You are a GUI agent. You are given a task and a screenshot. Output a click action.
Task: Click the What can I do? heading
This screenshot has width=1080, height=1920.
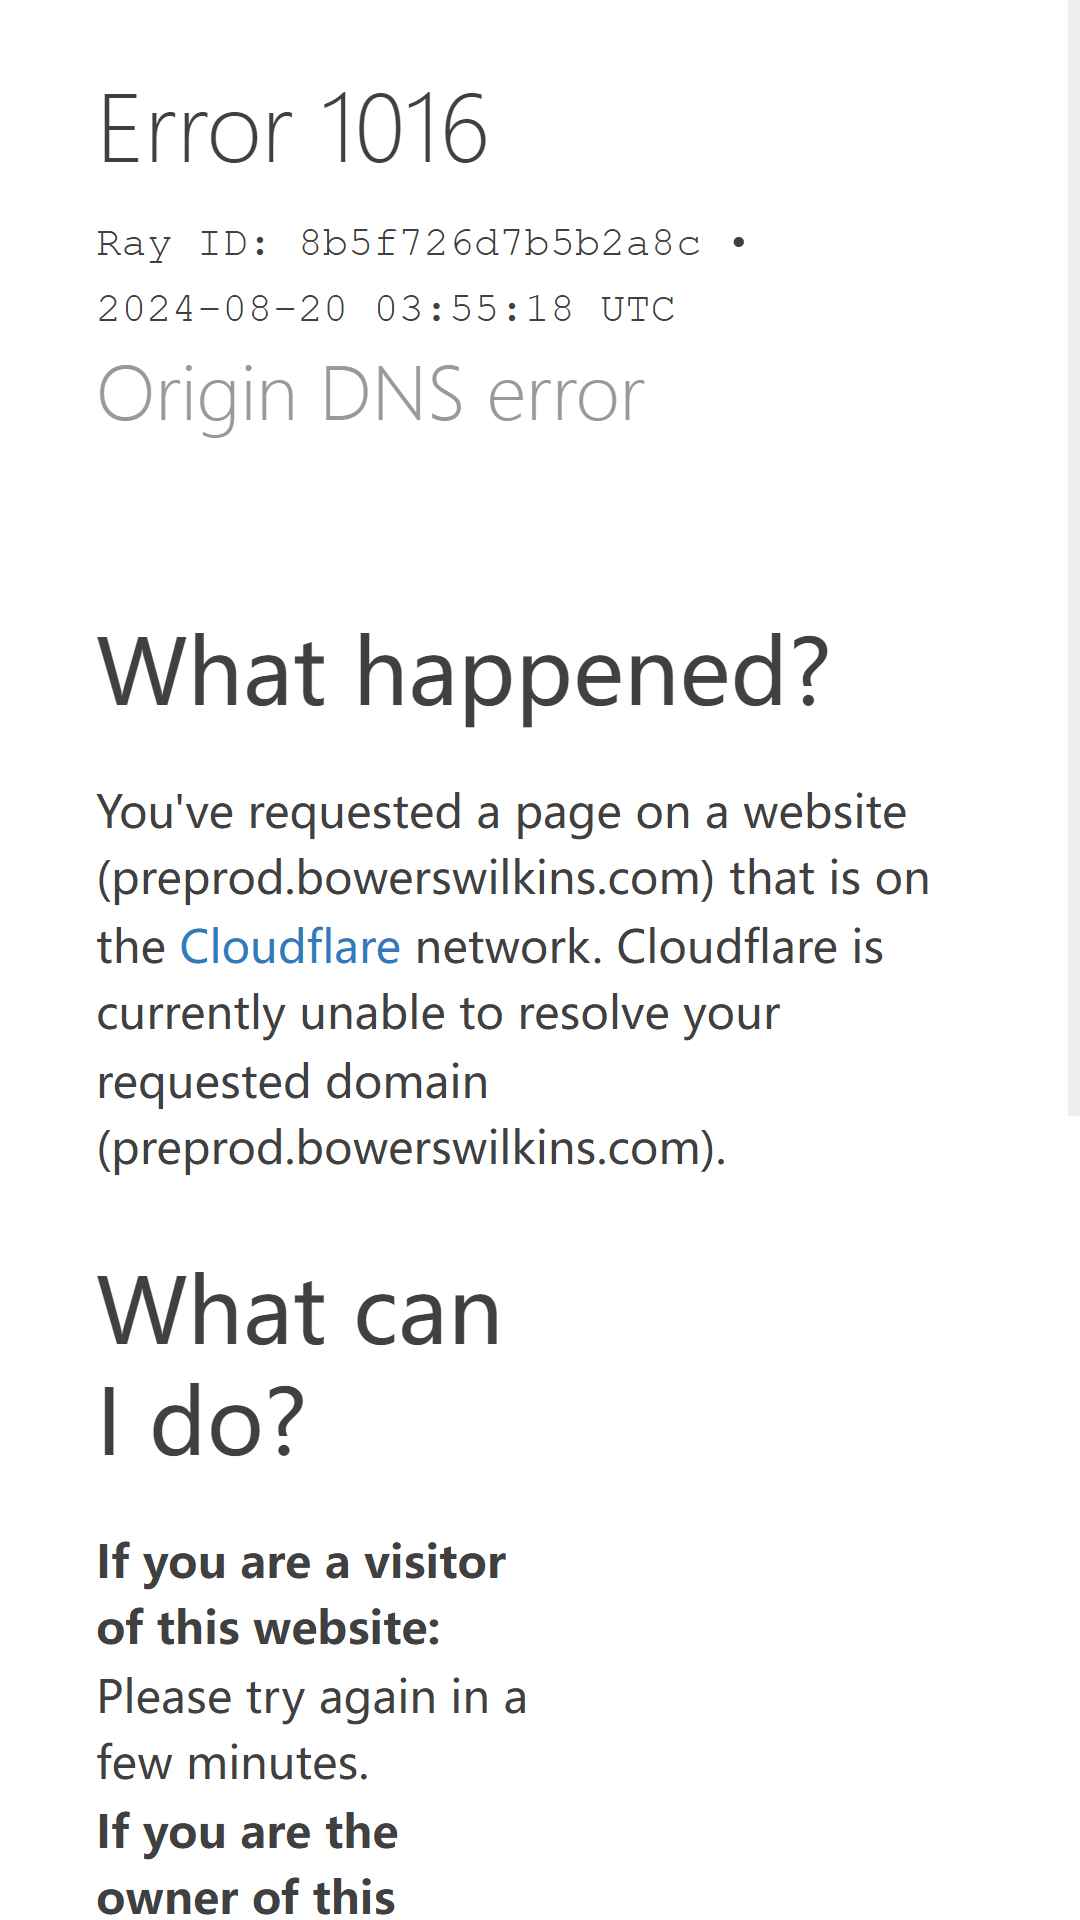(299, 1366)
